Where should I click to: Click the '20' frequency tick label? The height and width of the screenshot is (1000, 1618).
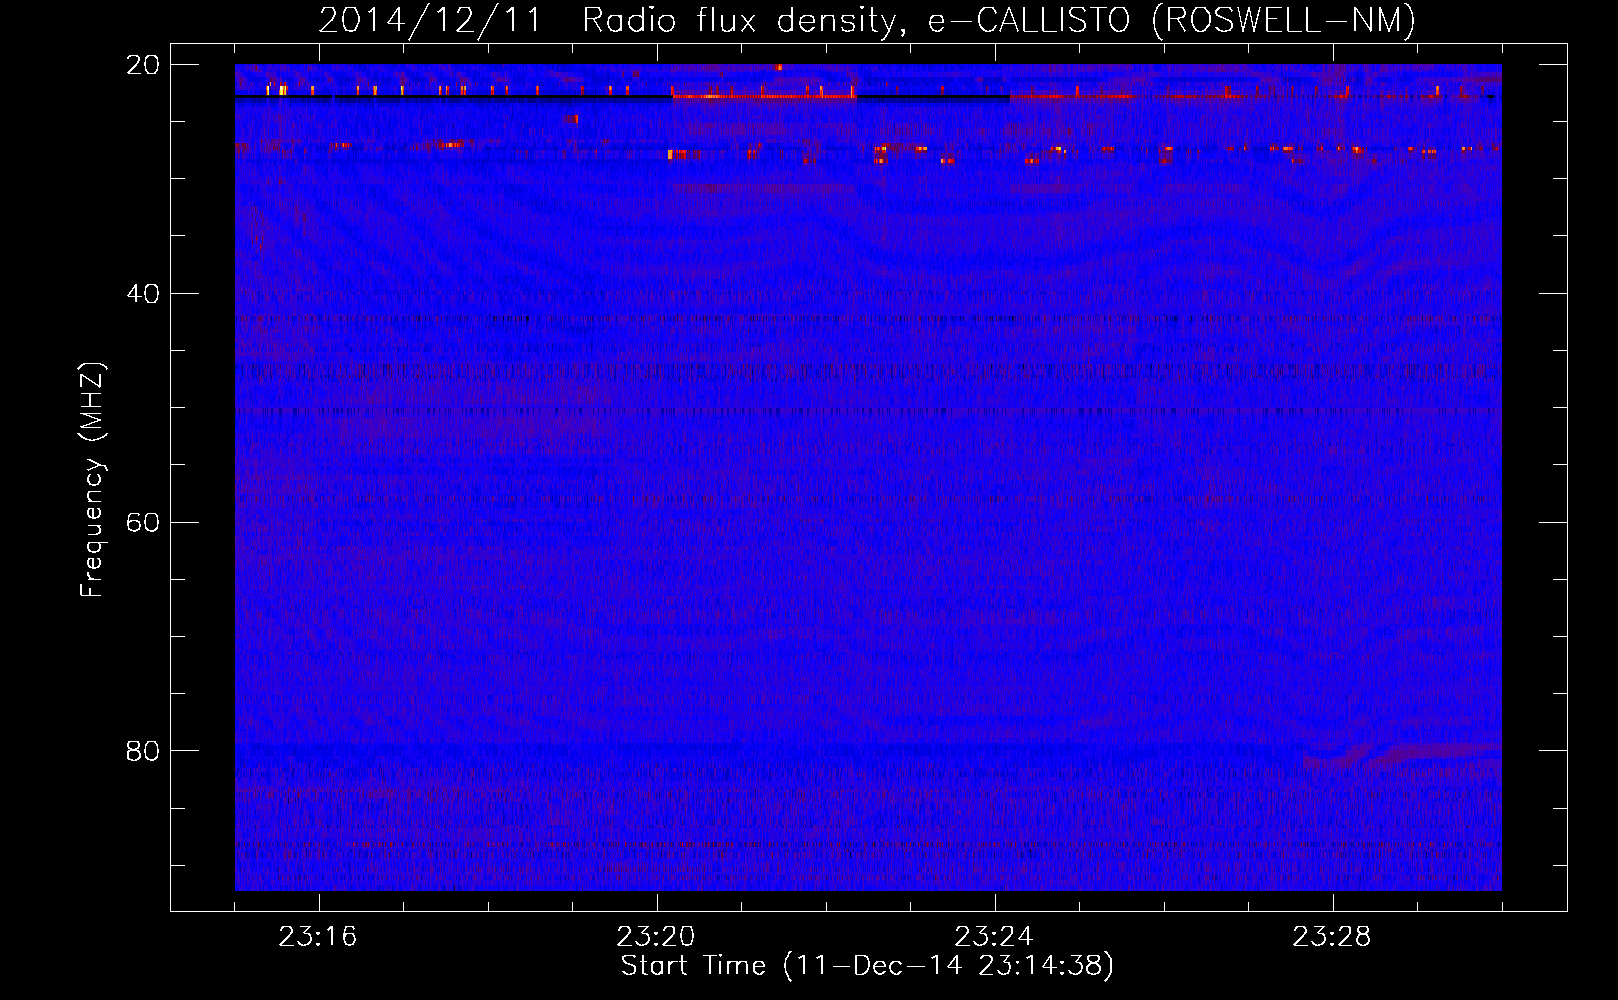[x=143, y=65]
